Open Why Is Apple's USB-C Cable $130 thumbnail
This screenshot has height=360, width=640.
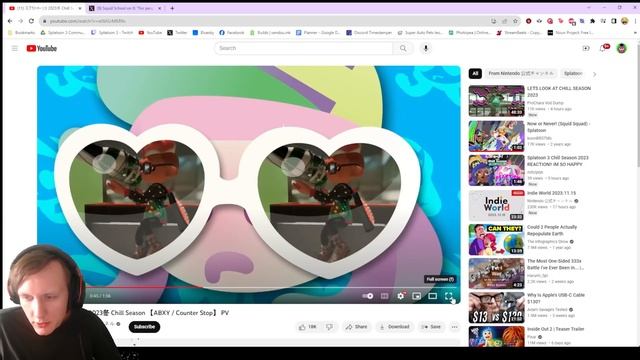pyautogui.click(x=496, y=307)
